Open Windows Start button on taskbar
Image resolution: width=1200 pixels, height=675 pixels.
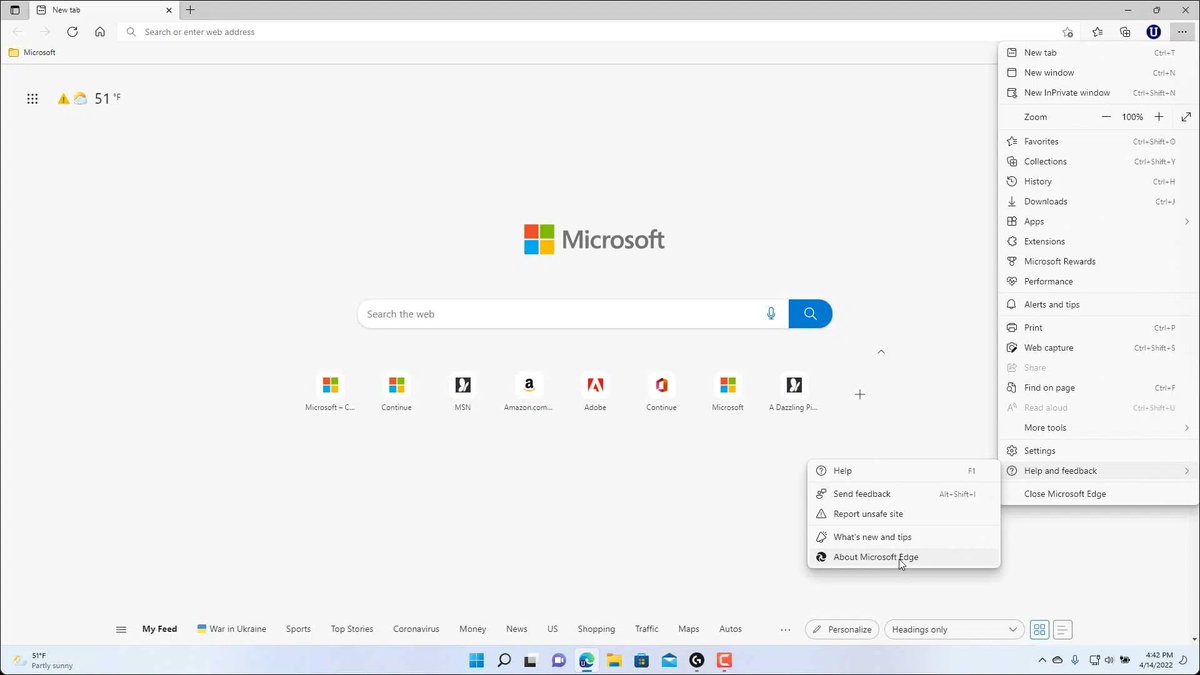pyautogui.click(x=477, y=661)
